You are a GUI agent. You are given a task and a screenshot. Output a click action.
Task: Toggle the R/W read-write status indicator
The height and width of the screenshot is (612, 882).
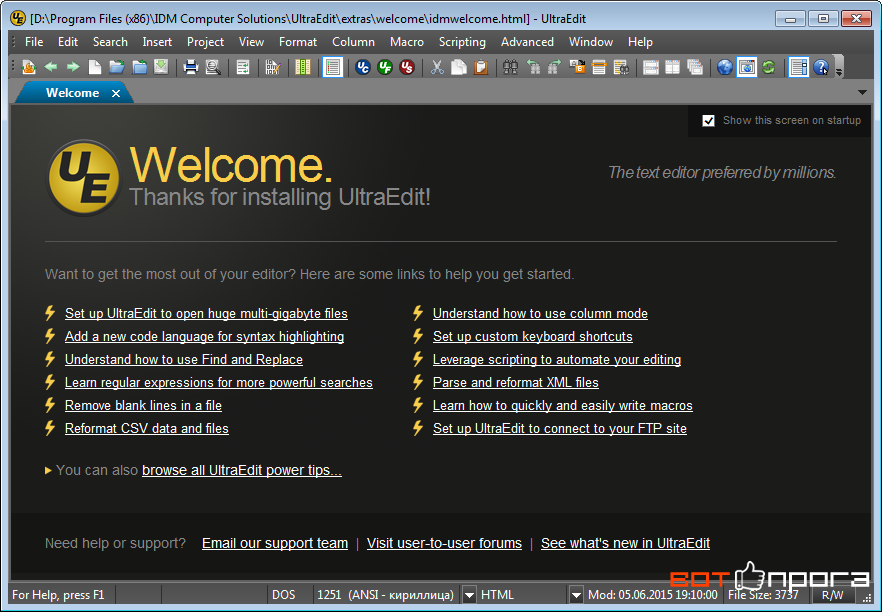(832, 595)
